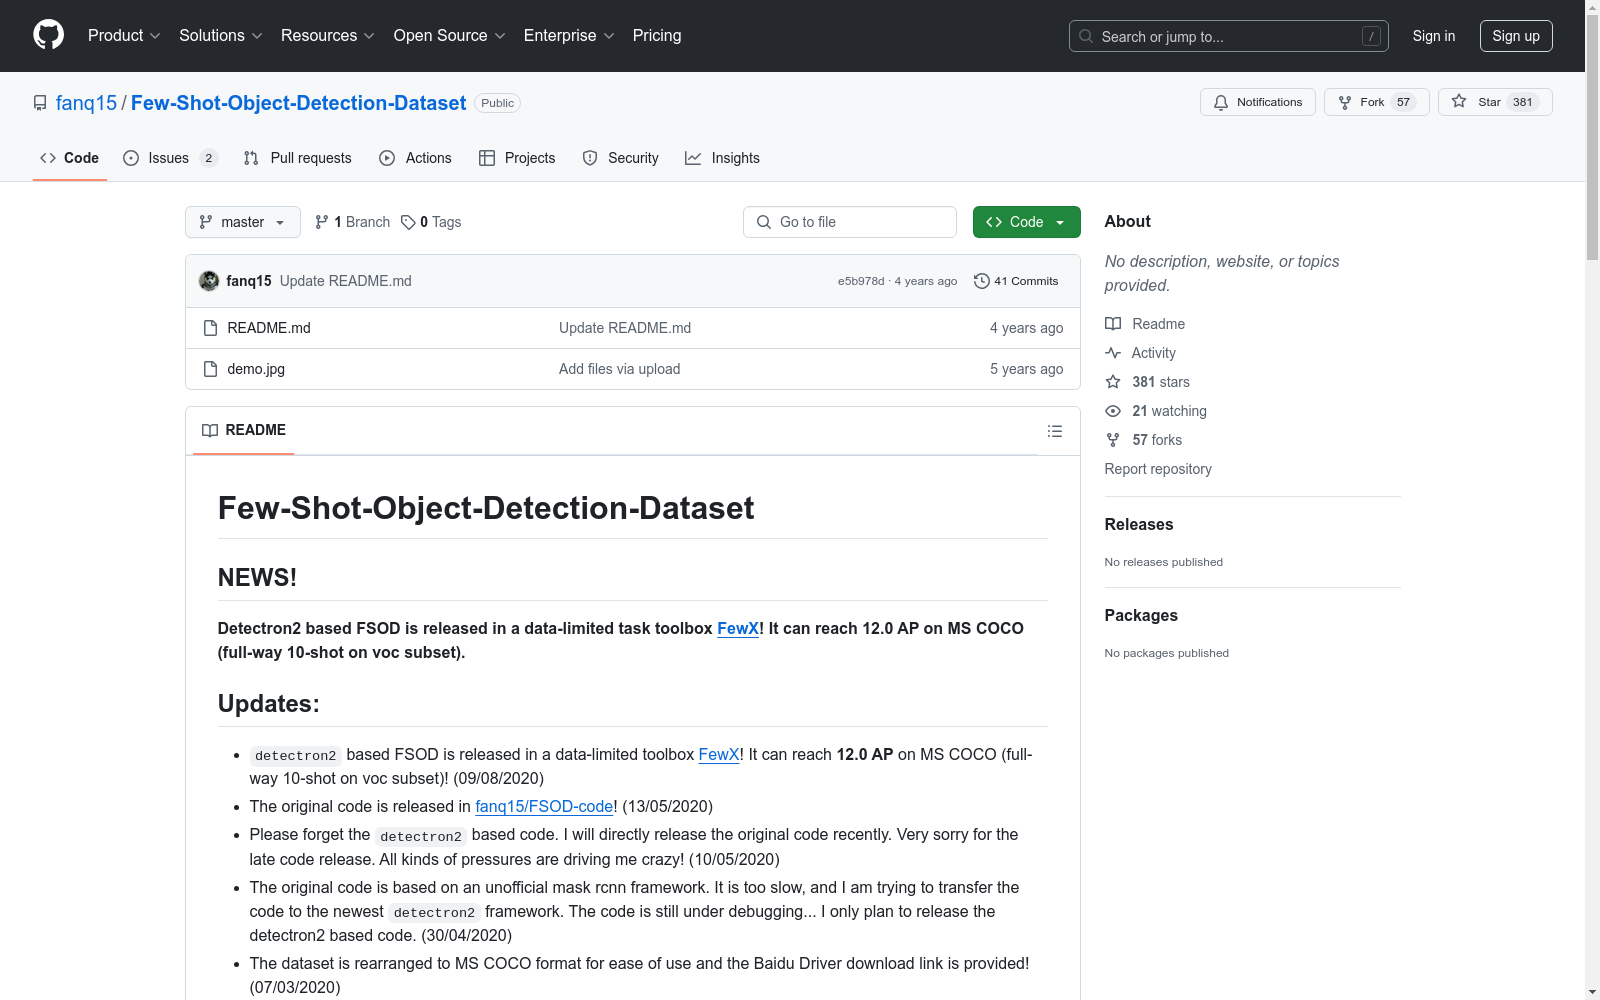Expand the Product menu
This screenshot has height=1000, width=1600.
pyautogui.click(x=124, y=36)
